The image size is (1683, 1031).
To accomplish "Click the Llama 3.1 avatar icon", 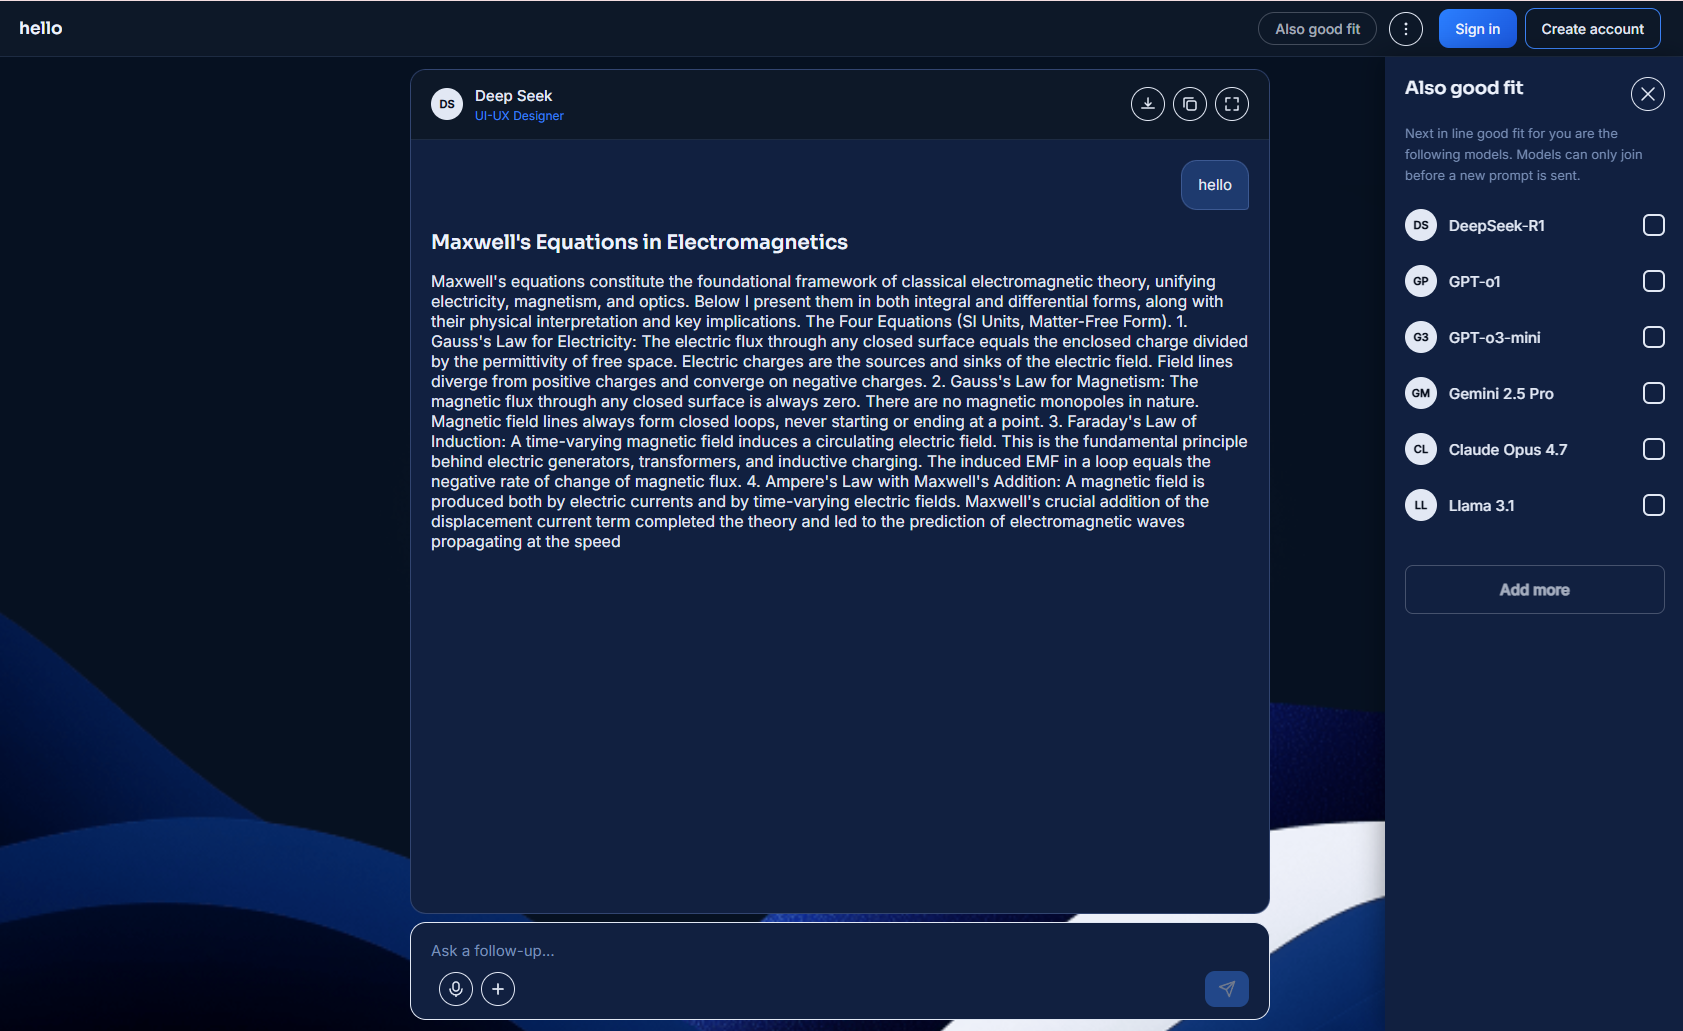I will point(1421,505).
